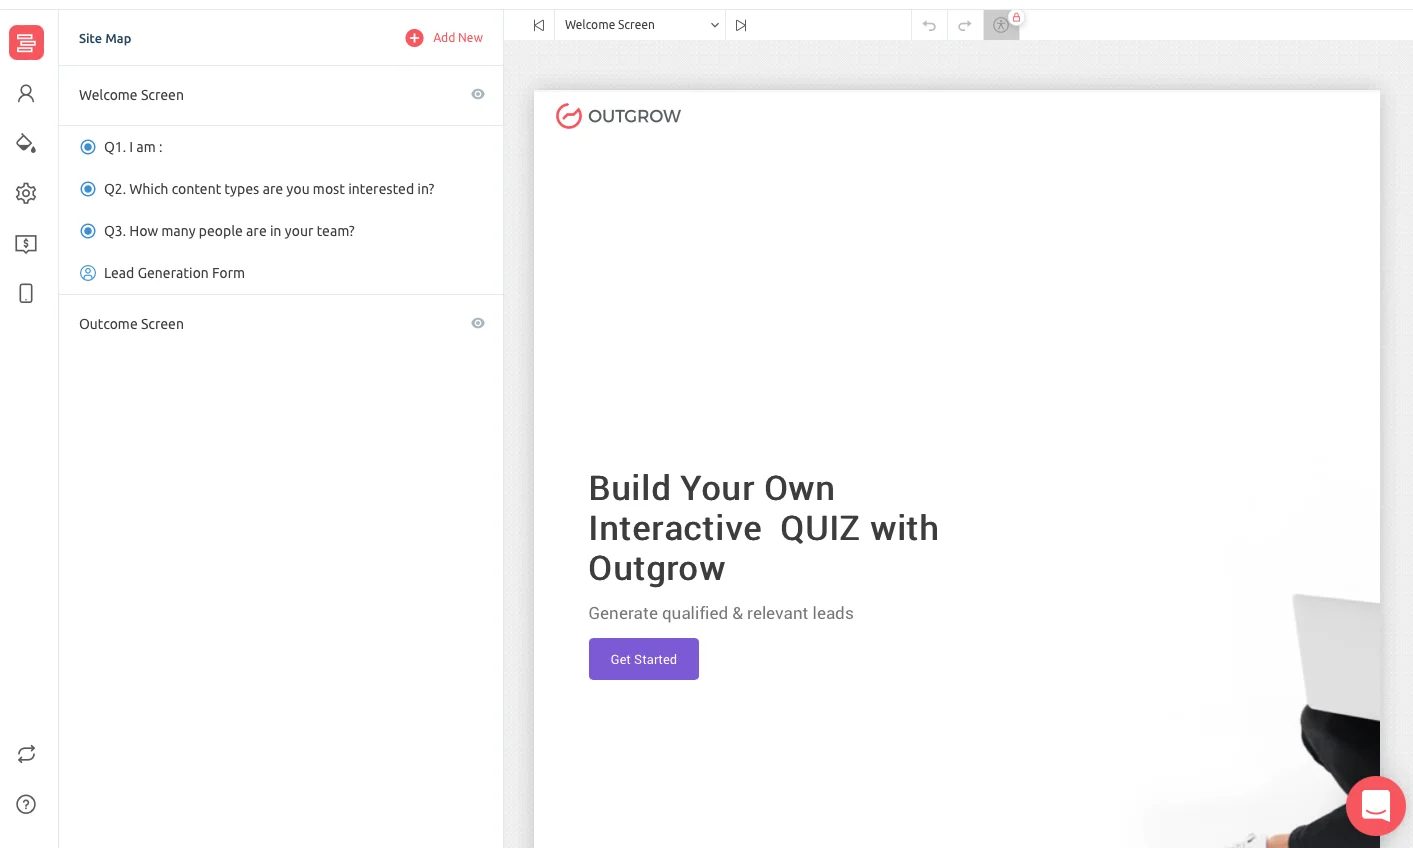Click the person icon beside Lead Generation Form
The image size is (1413, 848).
point(88,273)
